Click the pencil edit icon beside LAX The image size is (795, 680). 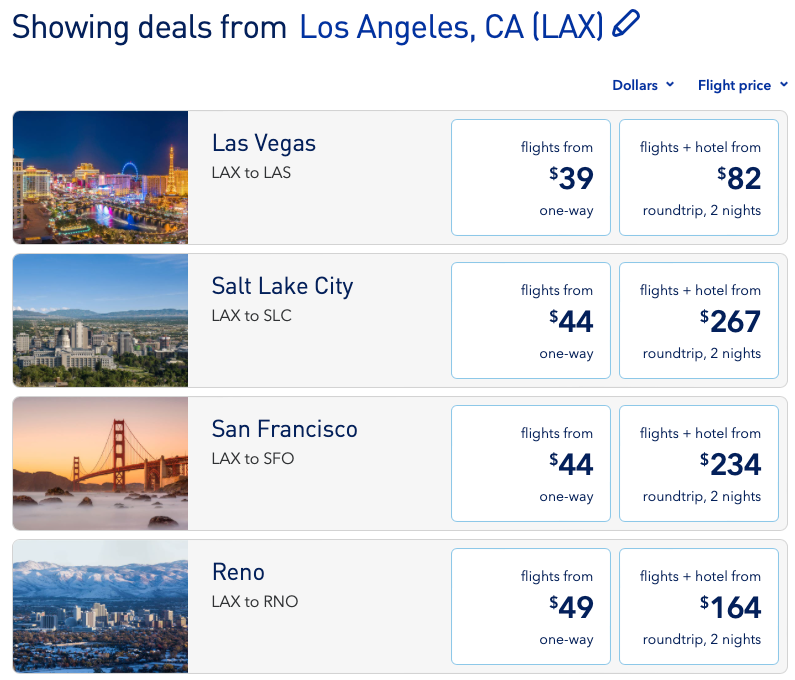(x=626, y=24)
